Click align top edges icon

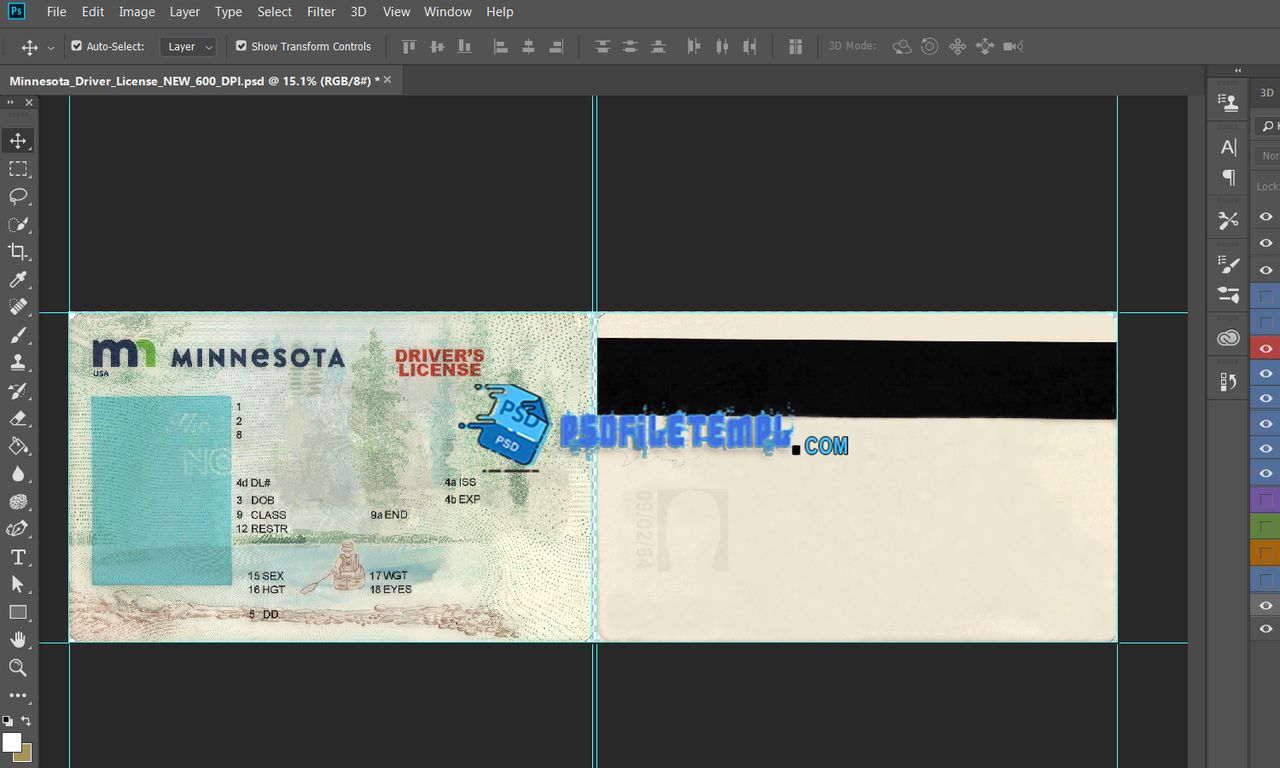pos(408,46)
